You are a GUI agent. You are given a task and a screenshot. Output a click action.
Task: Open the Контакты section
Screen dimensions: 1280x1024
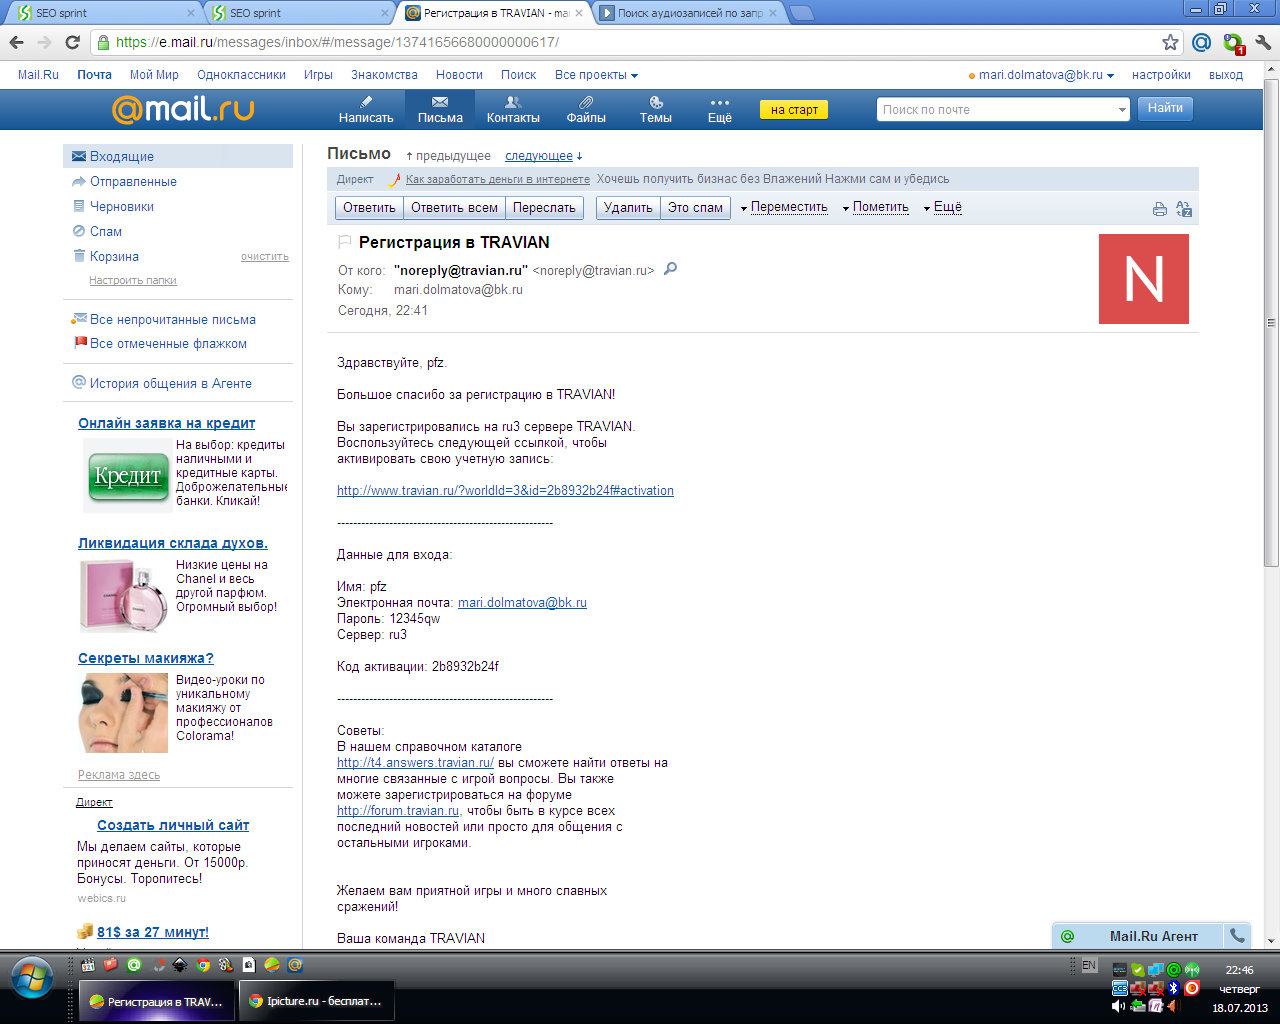tap(513, 109)
